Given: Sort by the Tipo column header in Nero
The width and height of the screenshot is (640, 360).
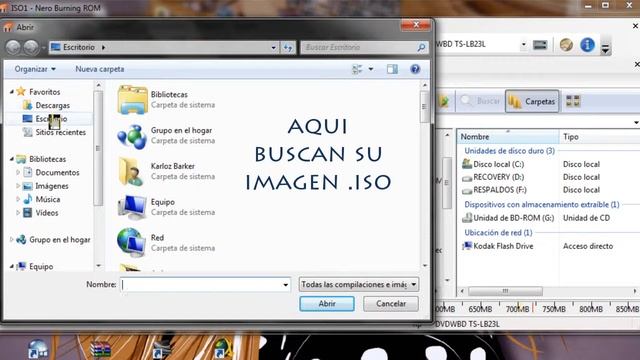Looking at the screenshot, I should click(599, 137).
